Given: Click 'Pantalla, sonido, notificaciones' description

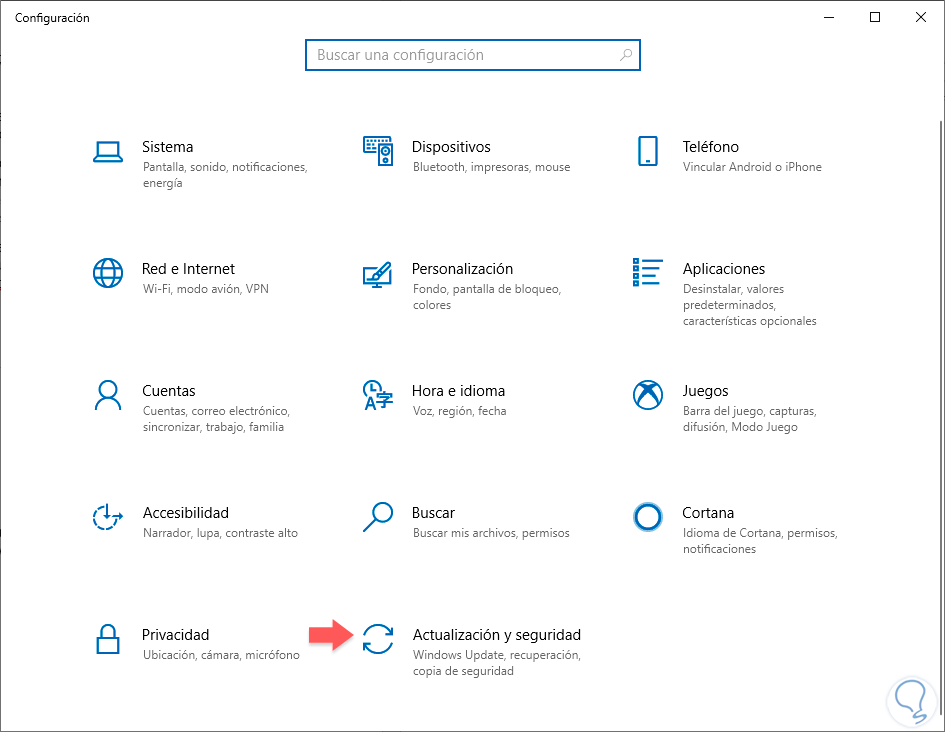Looking at the screenshot, I should point(225,167).
